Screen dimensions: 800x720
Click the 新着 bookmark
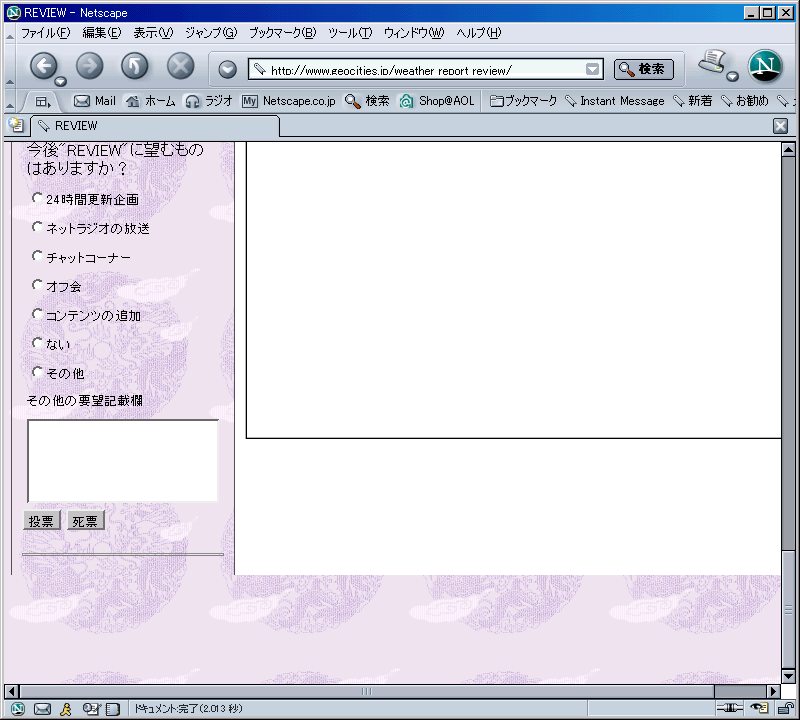(693, 101)
